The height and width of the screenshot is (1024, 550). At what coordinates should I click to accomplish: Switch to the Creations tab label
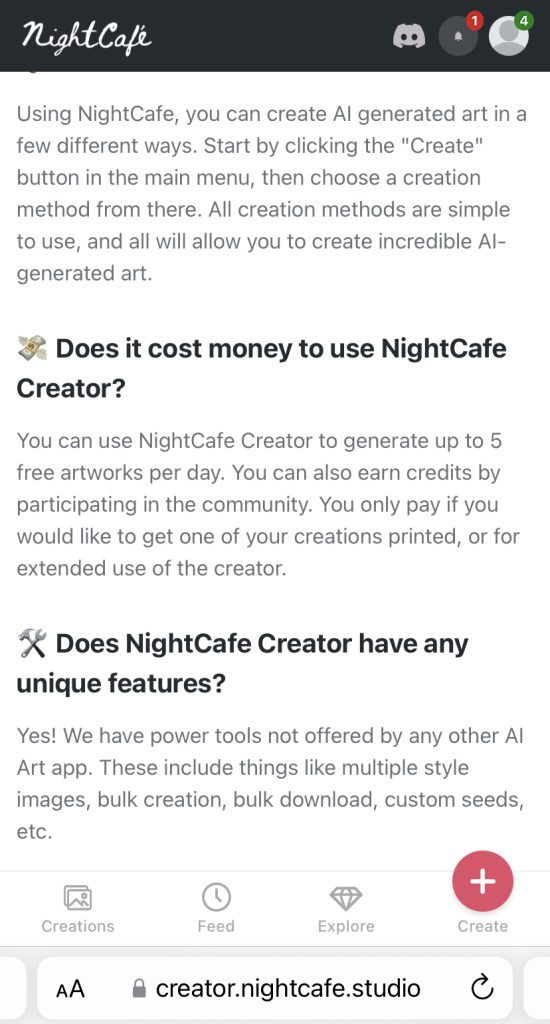click(78, 926)
